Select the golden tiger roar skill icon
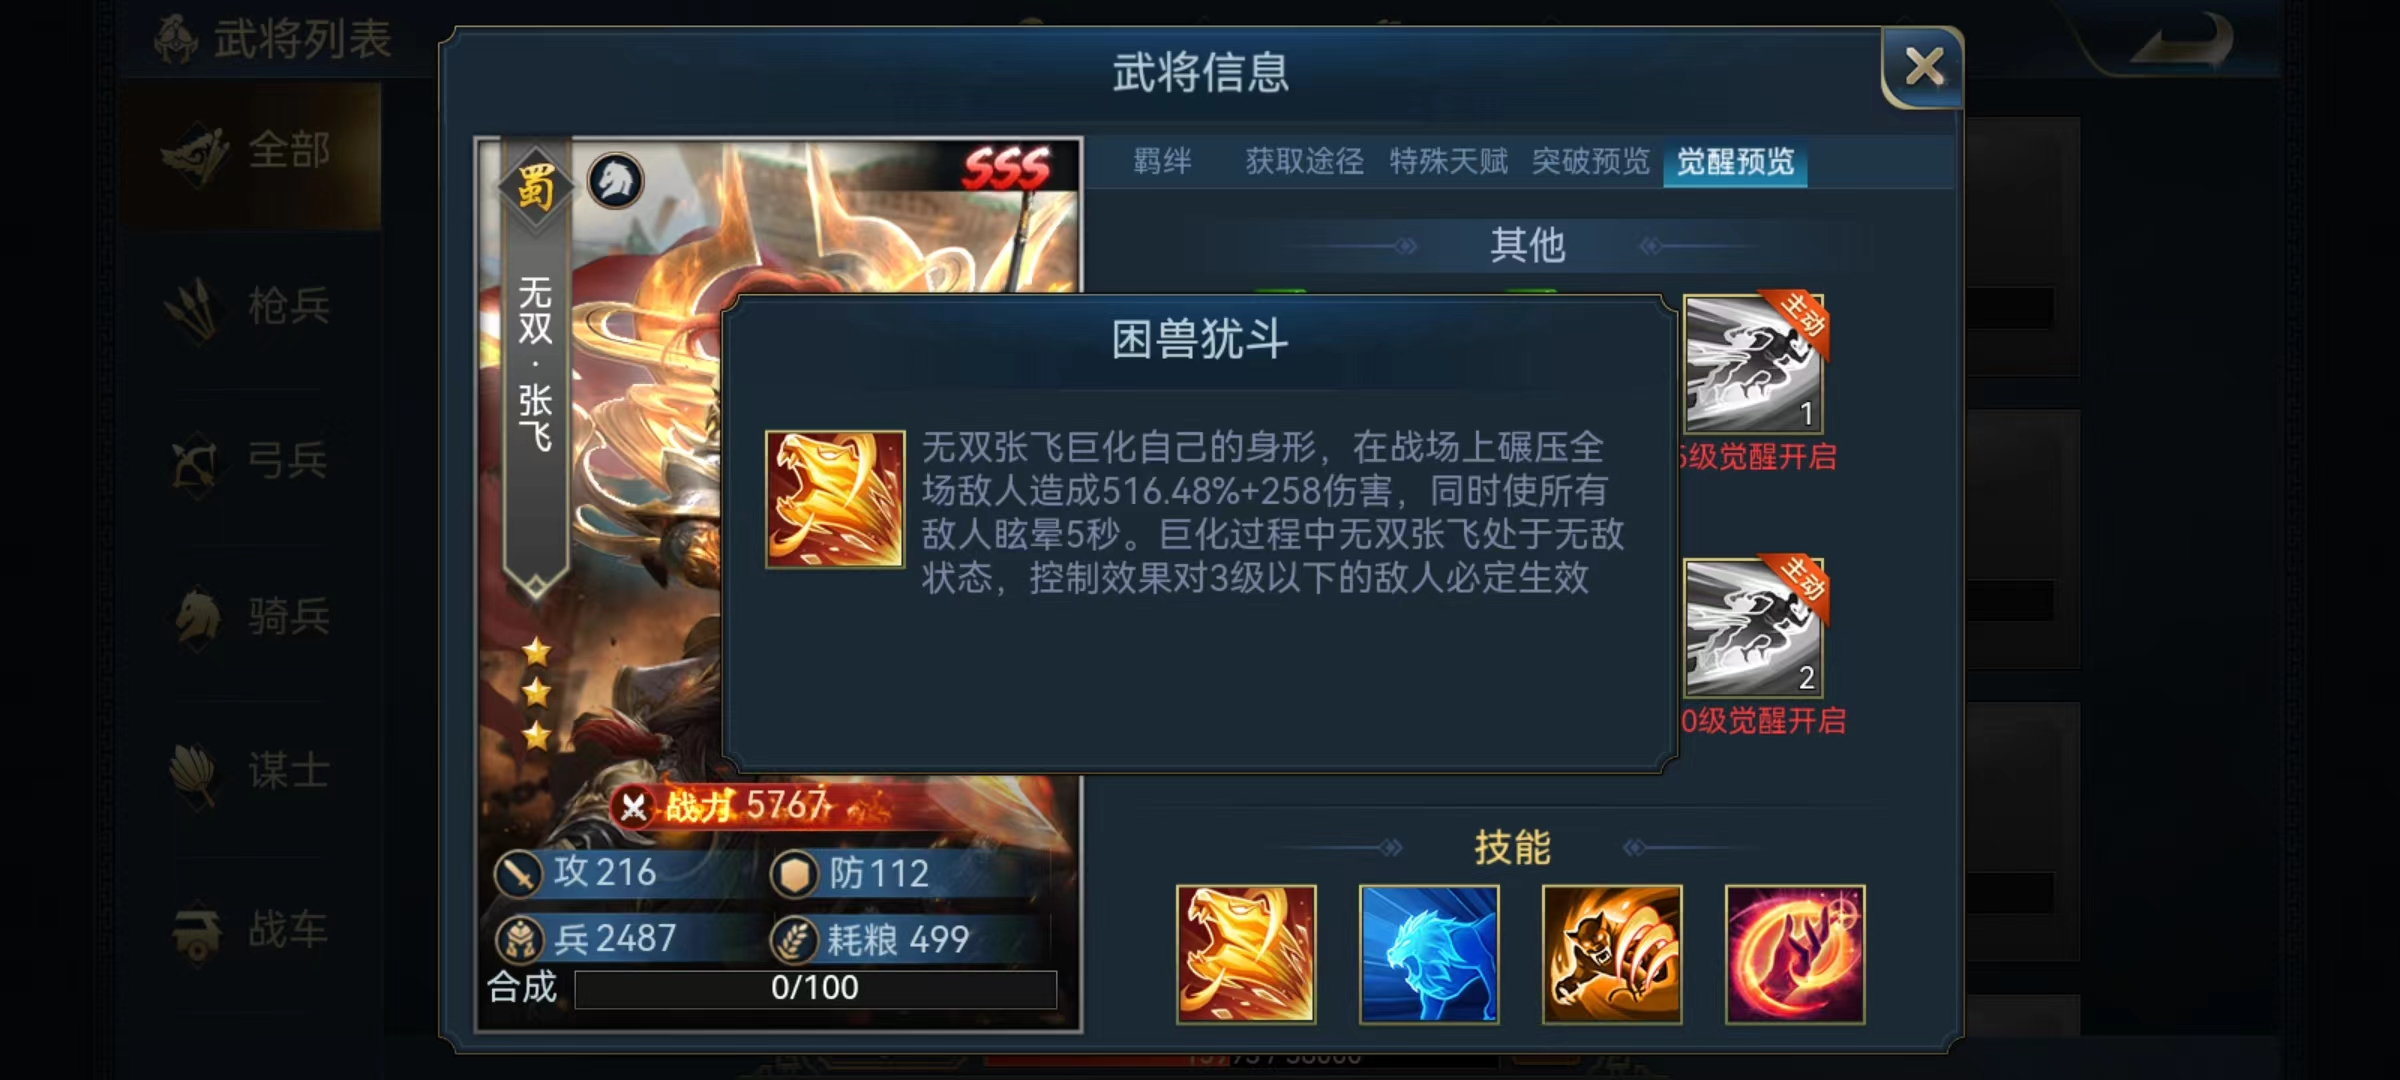Image resolution: width=2400 pixels, height=1080 pixels. tap(1245, 954)
